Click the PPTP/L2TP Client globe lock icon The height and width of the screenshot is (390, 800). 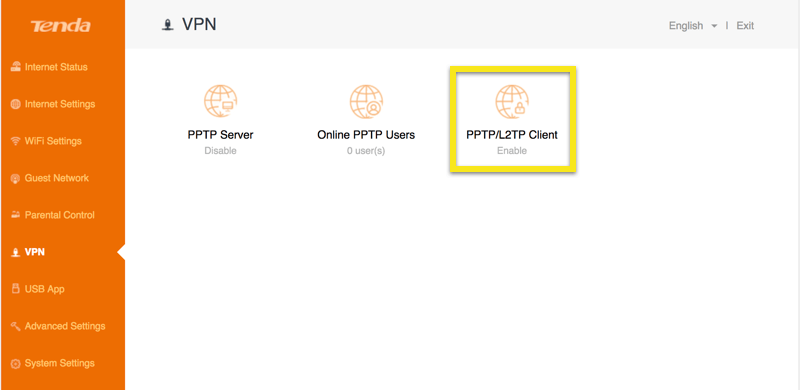click(512, 101)
